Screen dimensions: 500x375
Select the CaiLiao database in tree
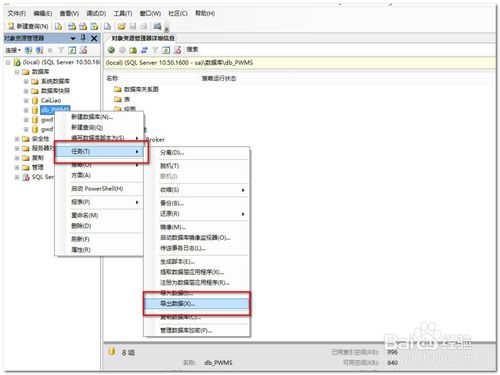(51, 100)
